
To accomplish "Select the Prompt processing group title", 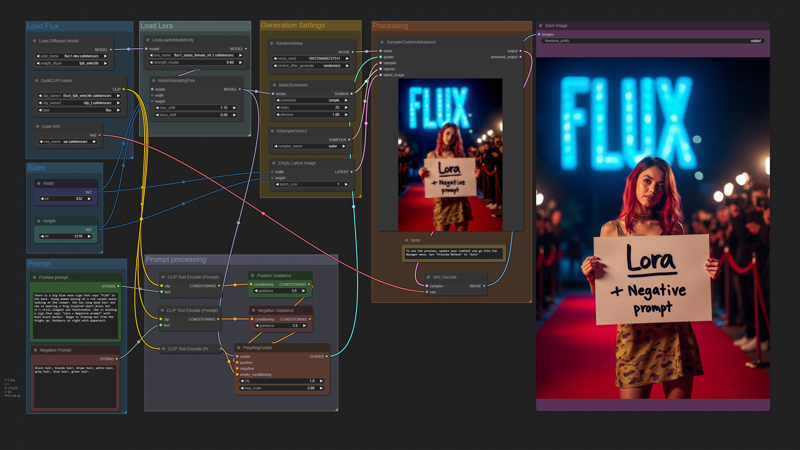I will [176, 259].
